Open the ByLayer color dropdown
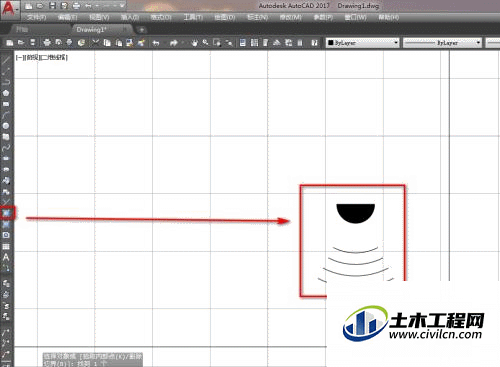This screenshot has height=367, width=500. (363, 43)
